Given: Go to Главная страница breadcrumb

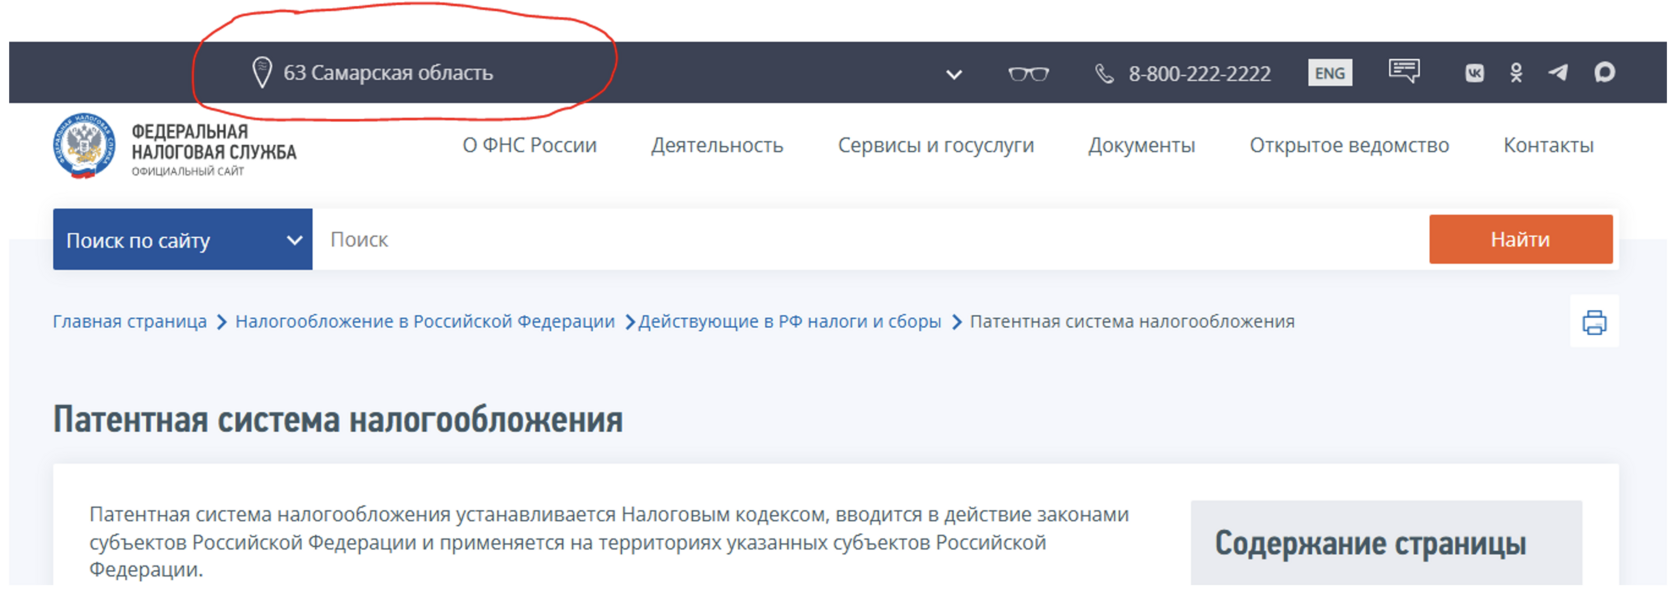Looking at the screenshot, I should [130, 321].
